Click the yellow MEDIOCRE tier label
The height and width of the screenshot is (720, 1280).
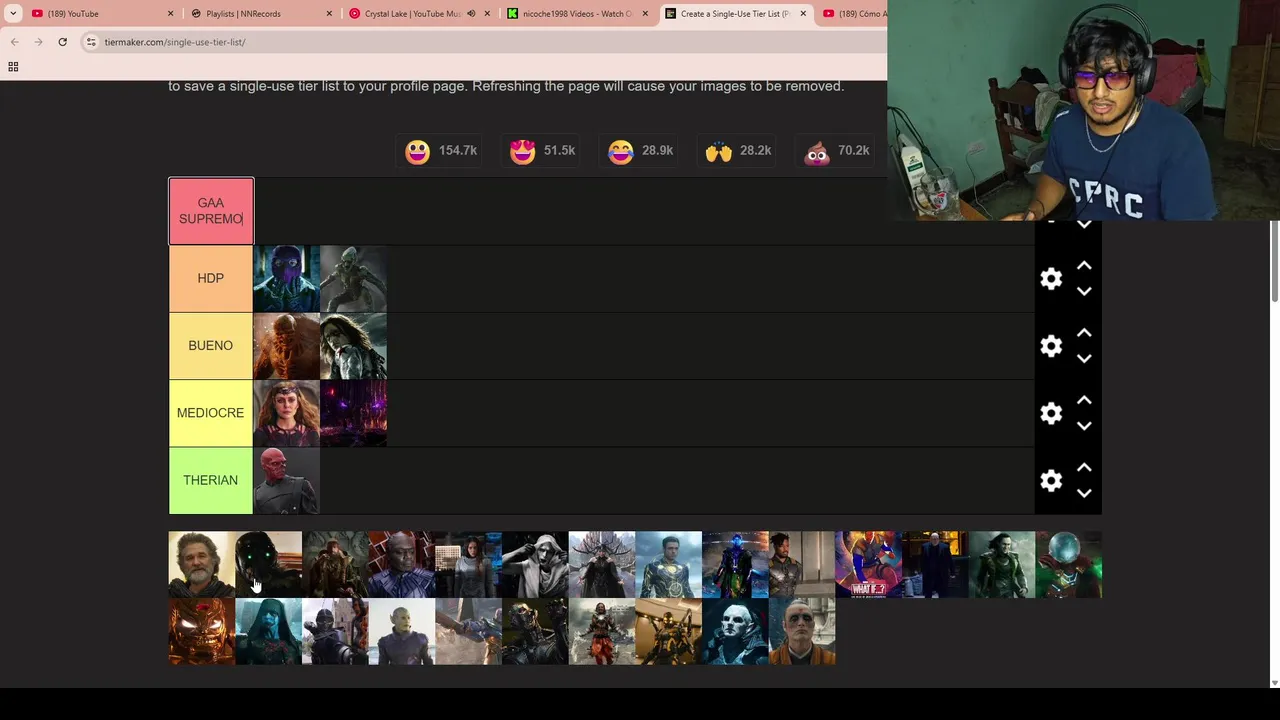tap(211, 413)
